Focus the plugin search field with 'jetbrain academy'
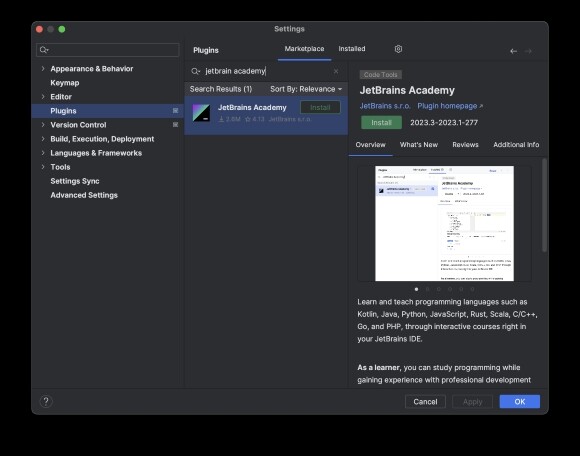This screenshot has width=580, height=456. (x=266, y=71)
